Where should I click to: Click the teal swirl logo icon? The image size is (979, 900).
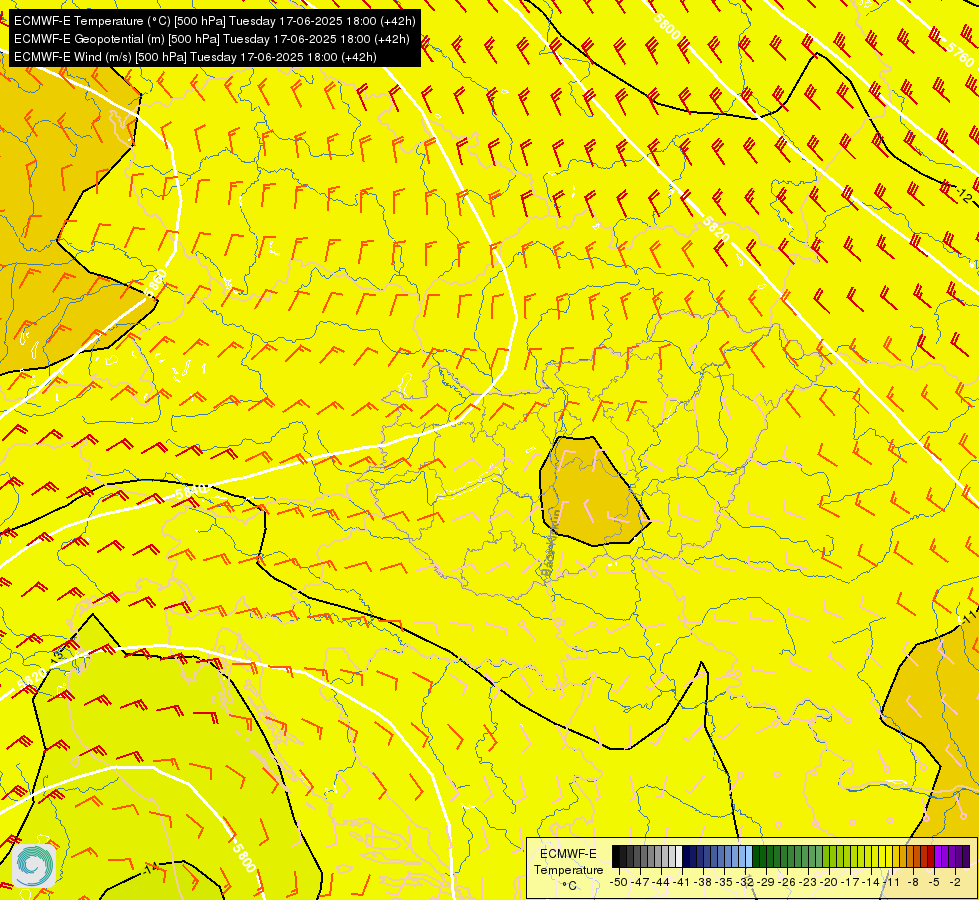[x=34, y=866]
